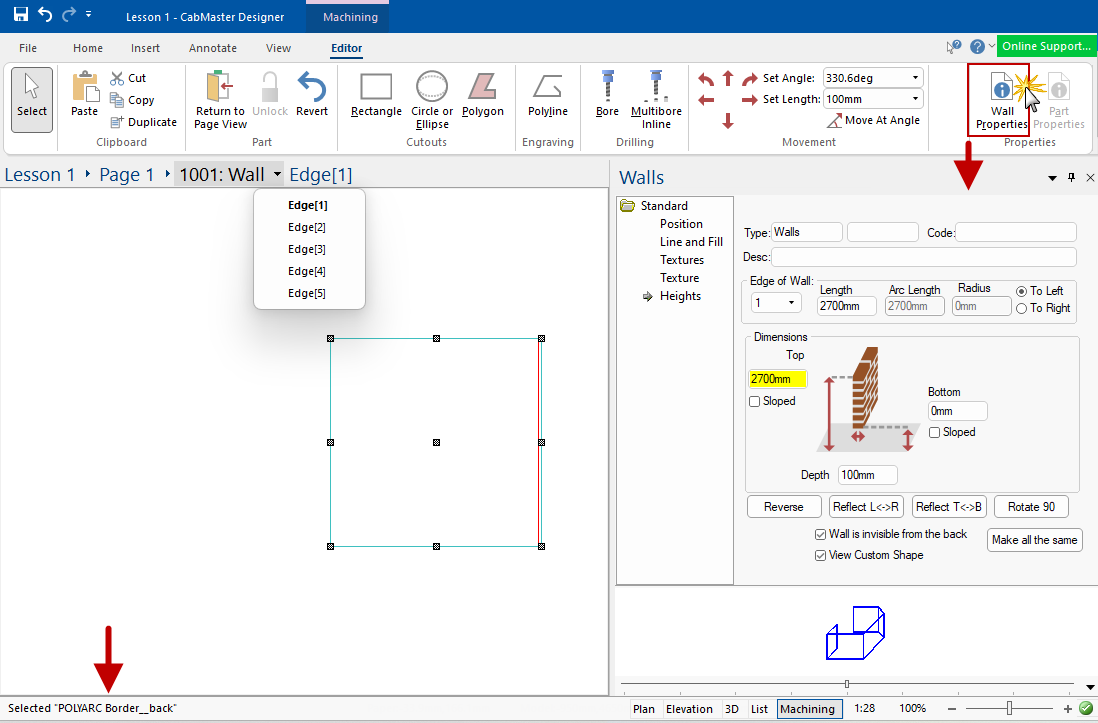
Task: Switch to the Home ribbon tab
Action: pyautogui.click(x=88, y=47)
